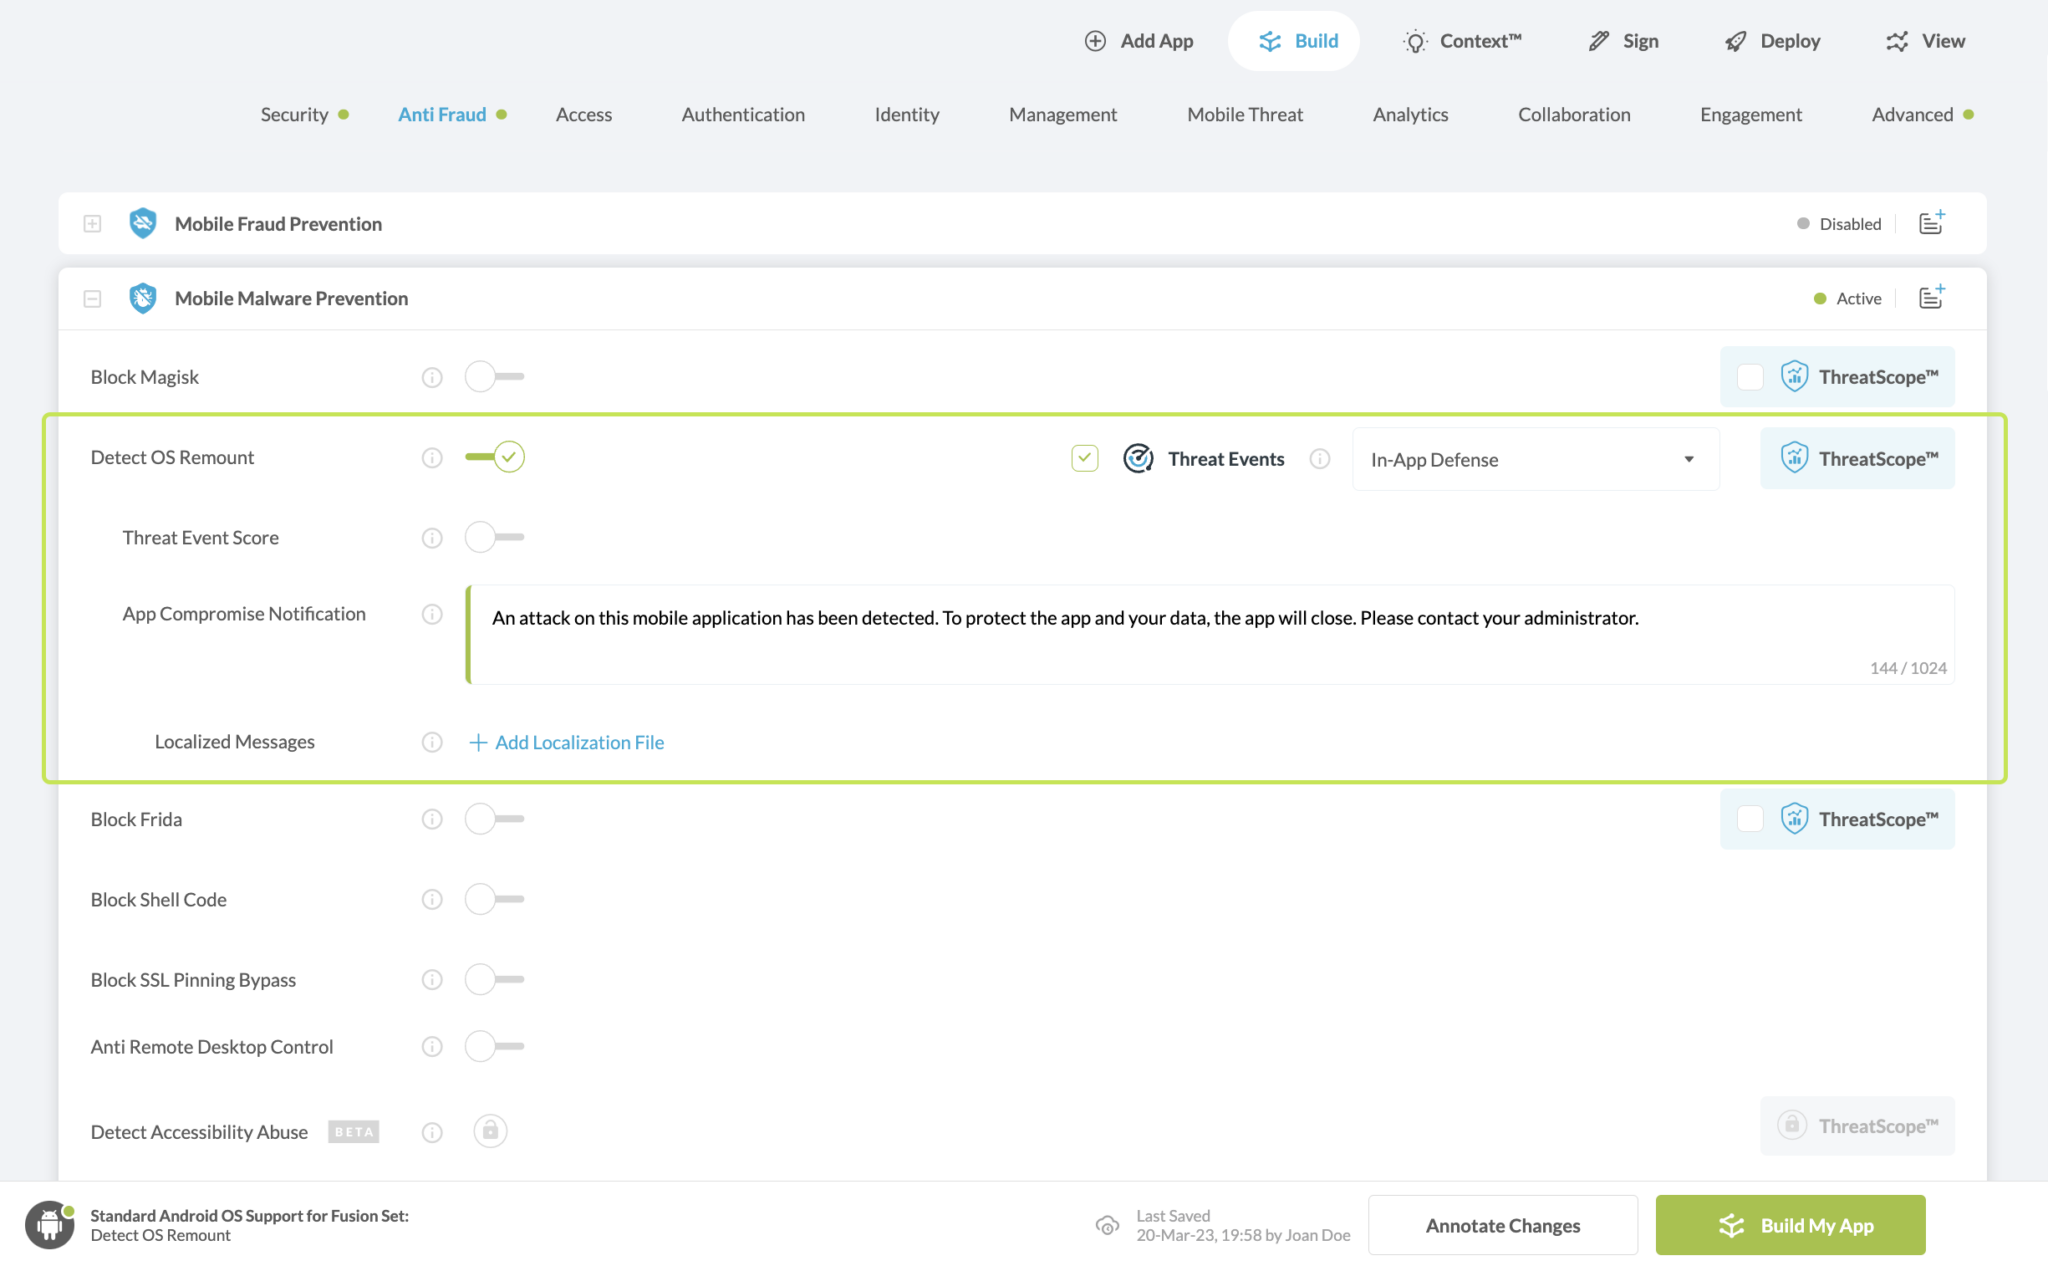The height and width of the screenshot is (1266, 2048).
Task: Click the info icon beside Threat Events
Action: pyautogui.click(x=1320, y=459)
